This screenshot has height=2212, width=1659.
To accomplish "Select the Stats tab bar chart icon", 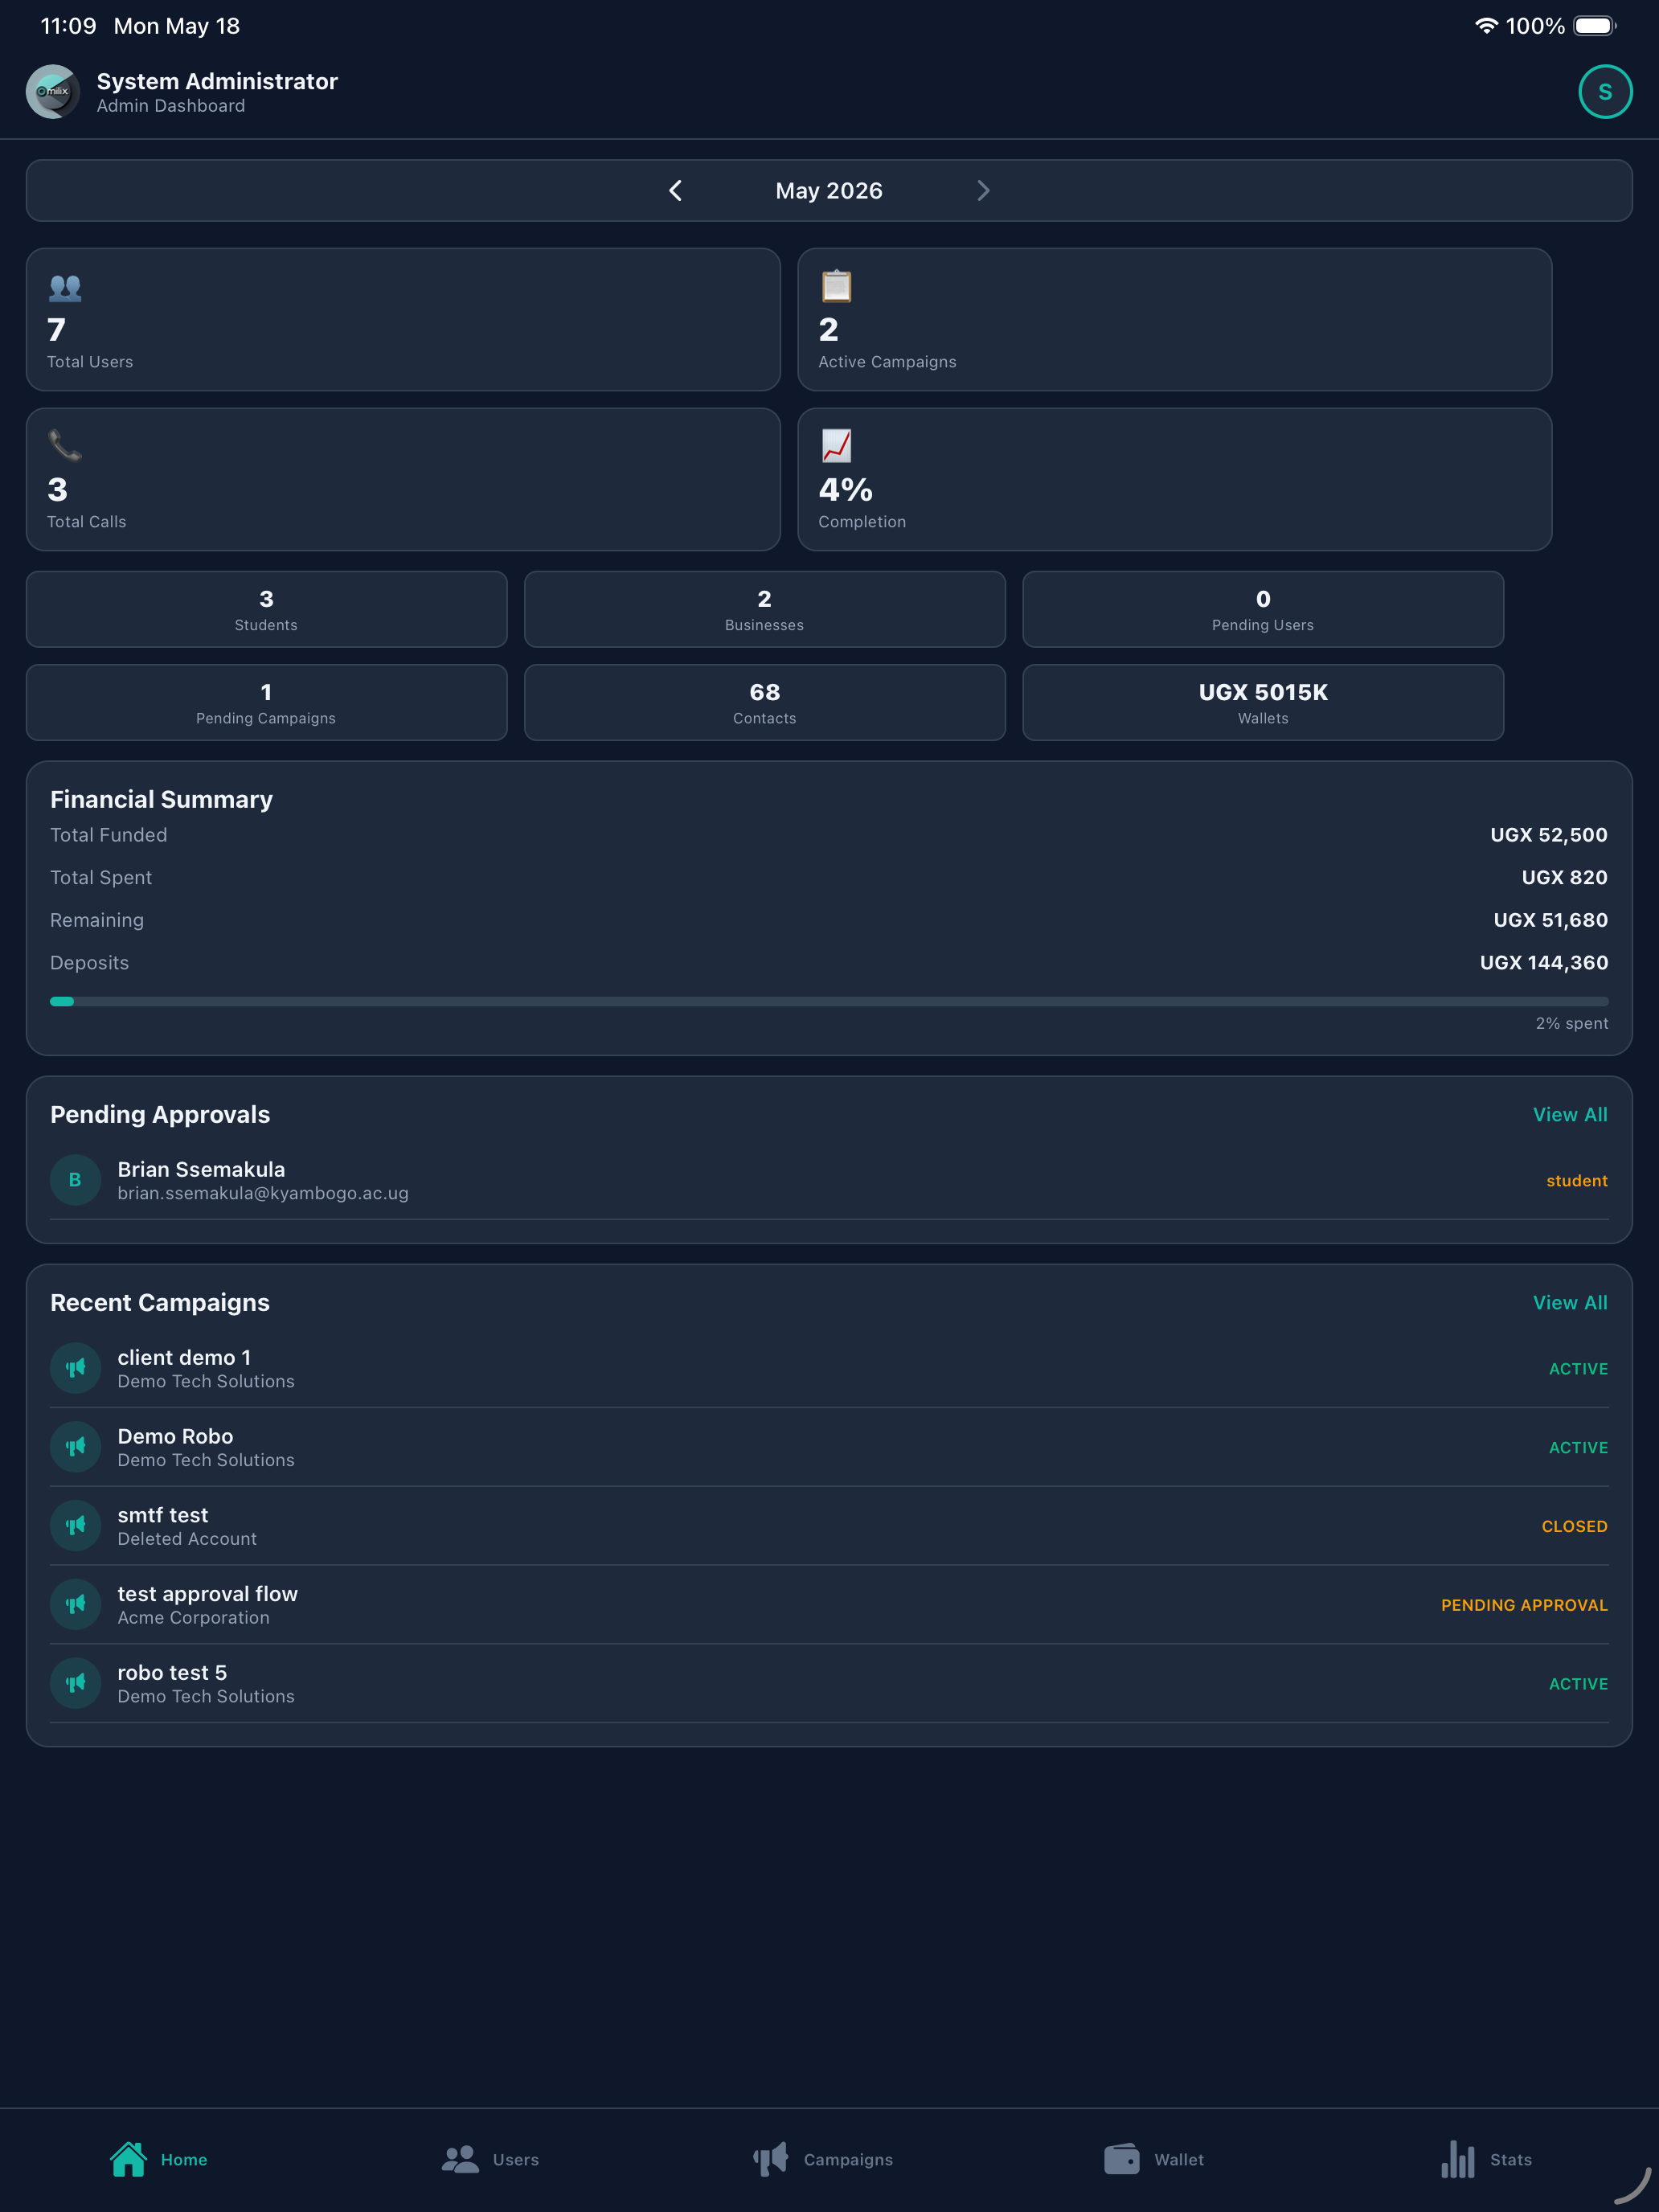I will [1457, 2159].
